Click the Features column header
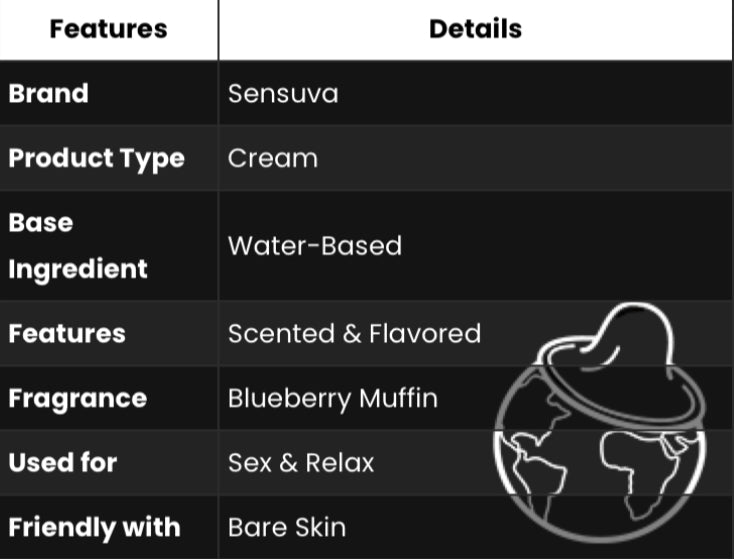734x559 pixels. point(109,29)
